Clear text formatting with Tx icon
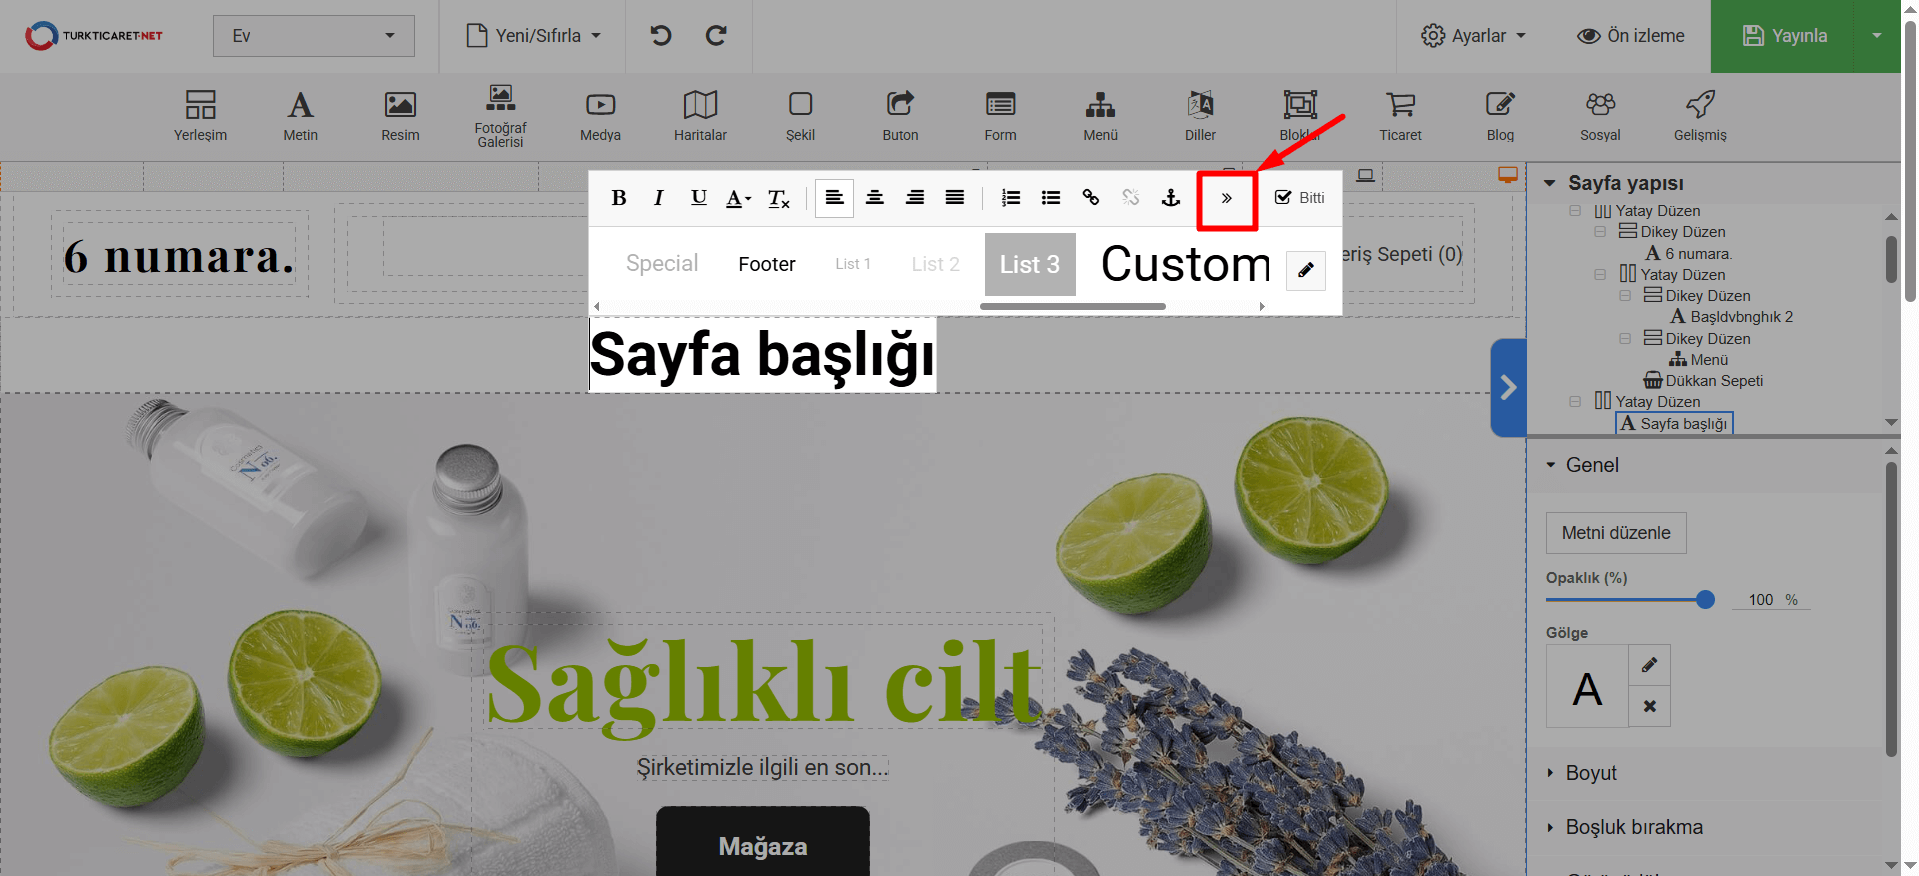Image resolution: width=1919 pixels, height=876 pixels. coord(779,198)
